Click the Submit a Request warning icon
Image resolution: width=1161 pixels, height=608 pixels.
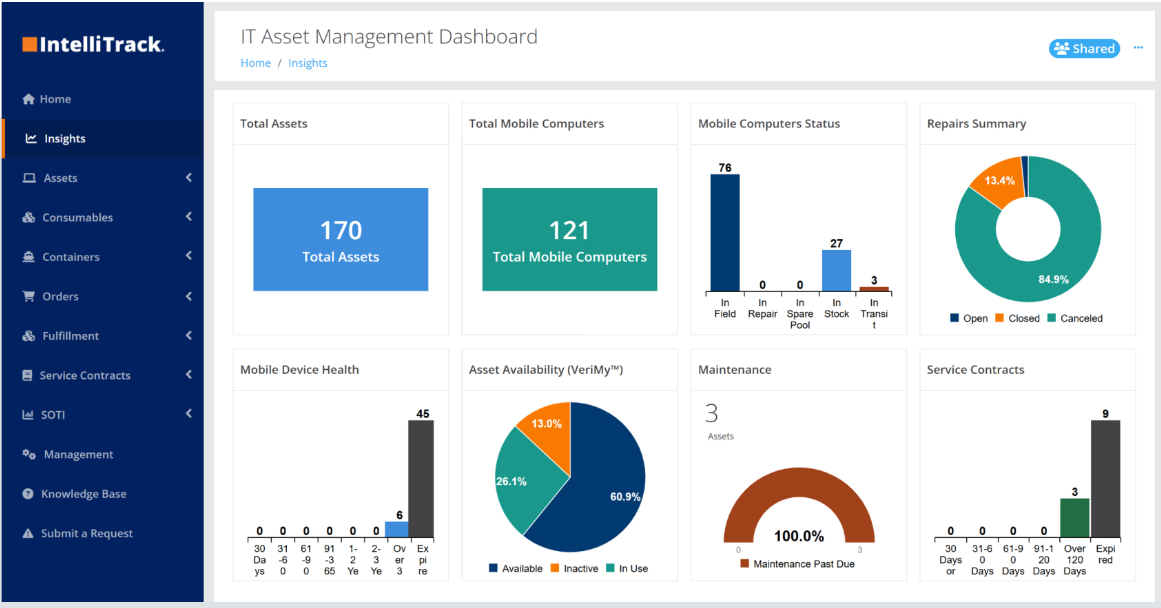coord(28,534)
